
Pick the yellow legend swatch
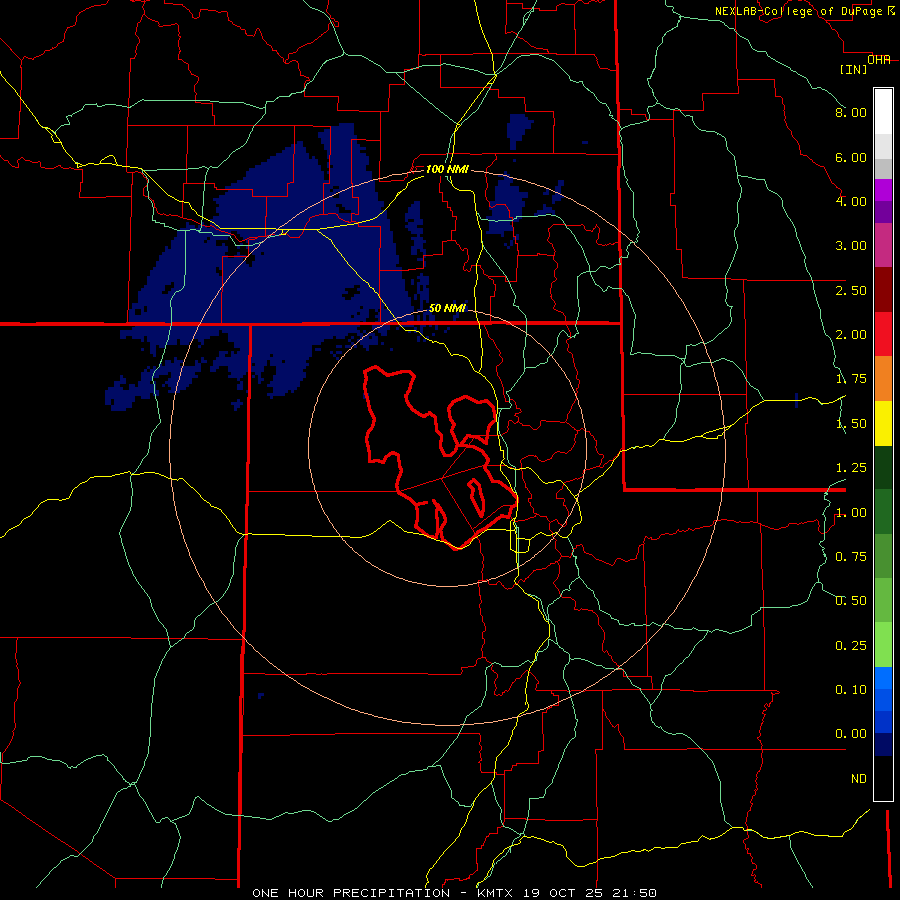tap(883, 423)
